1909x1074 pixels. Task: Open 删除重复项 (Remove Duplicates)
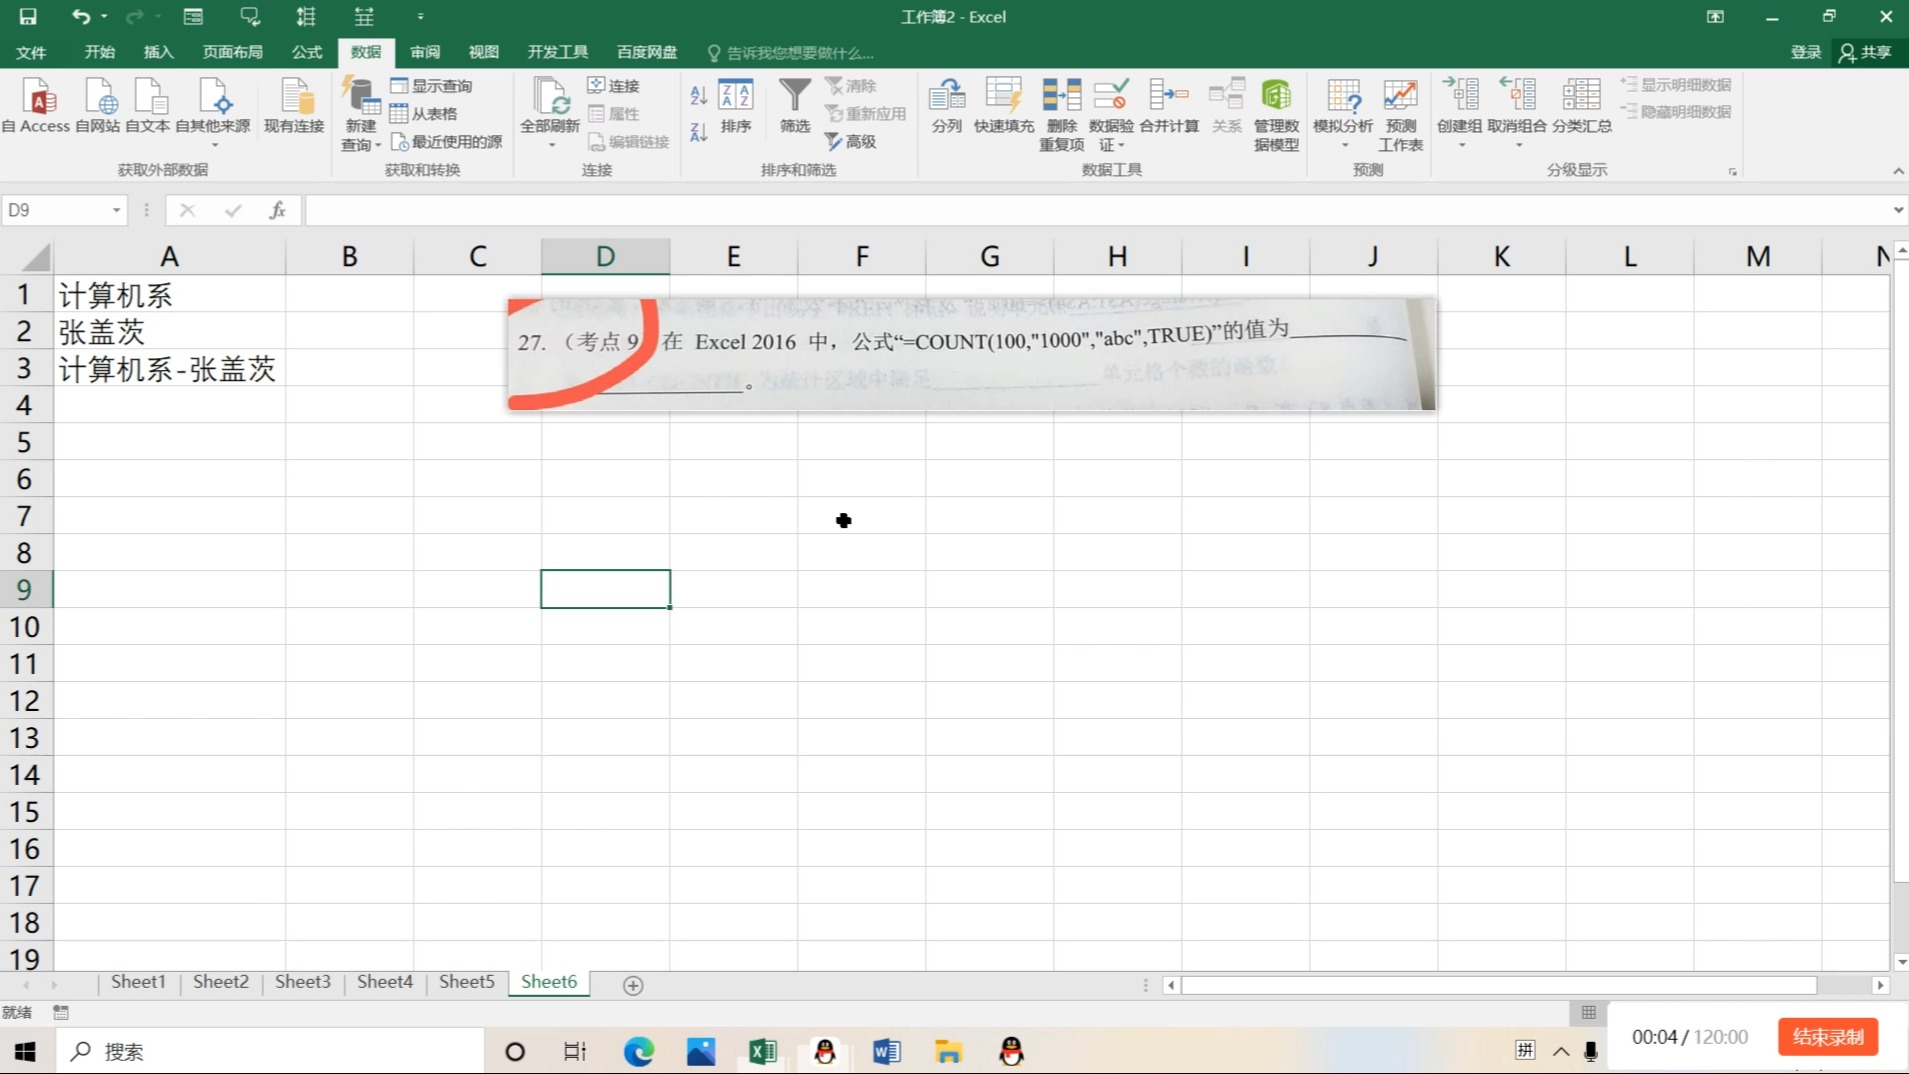coord(1059,110)
